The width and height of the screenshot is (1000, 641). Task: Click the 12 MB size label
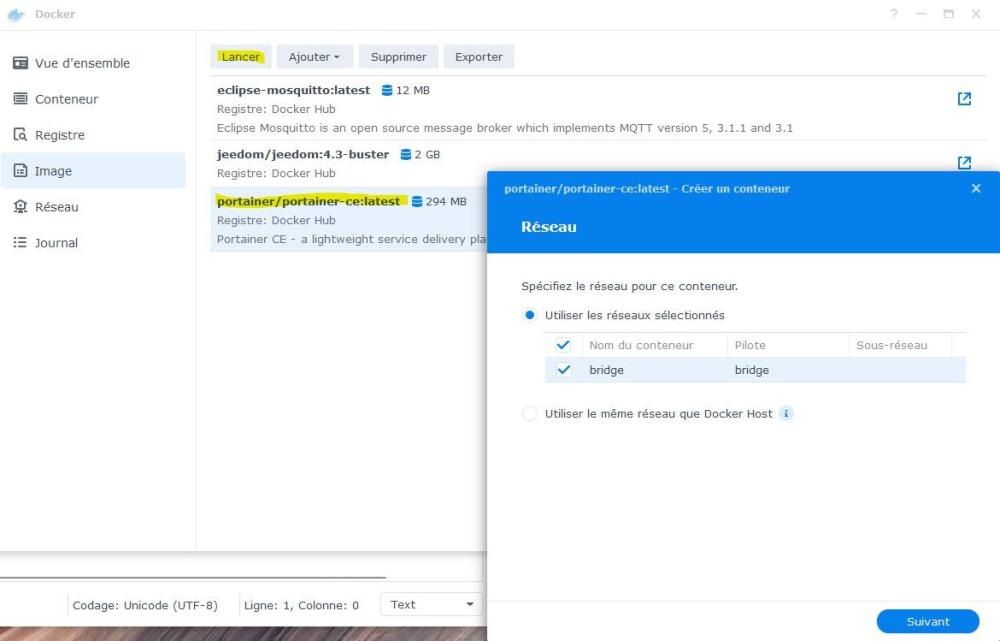point(413,91)
